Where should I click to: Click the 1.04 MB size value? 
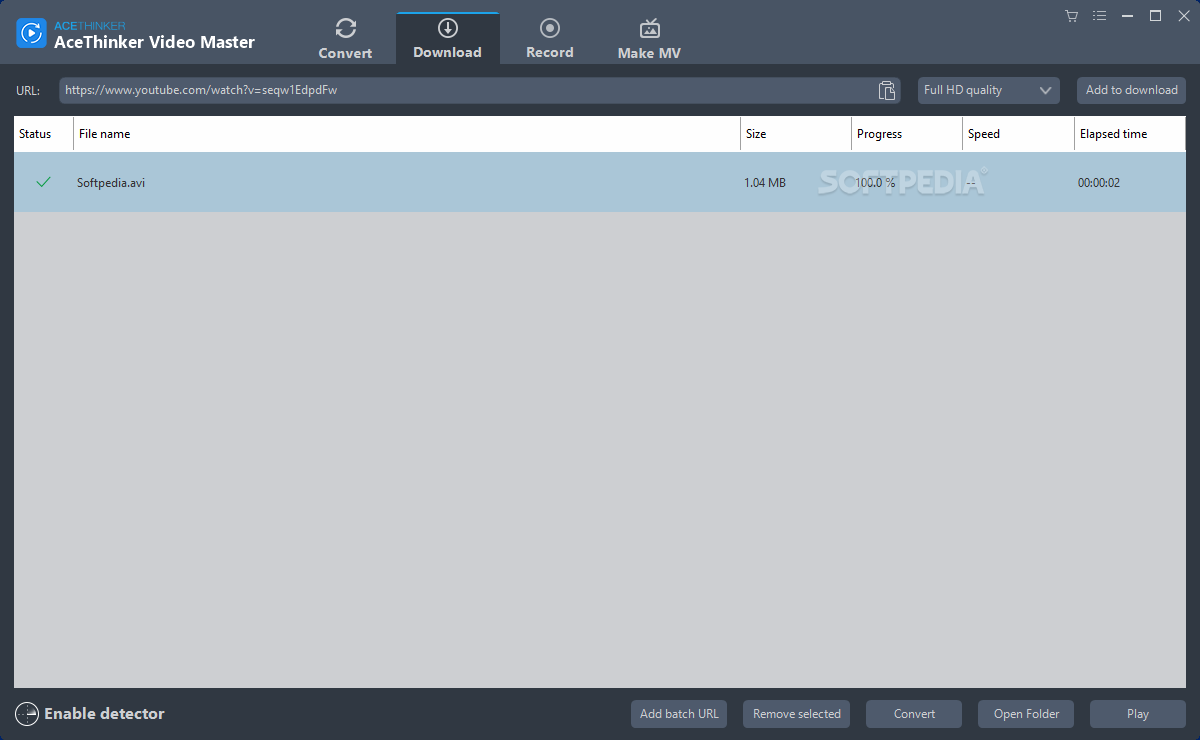765,183
